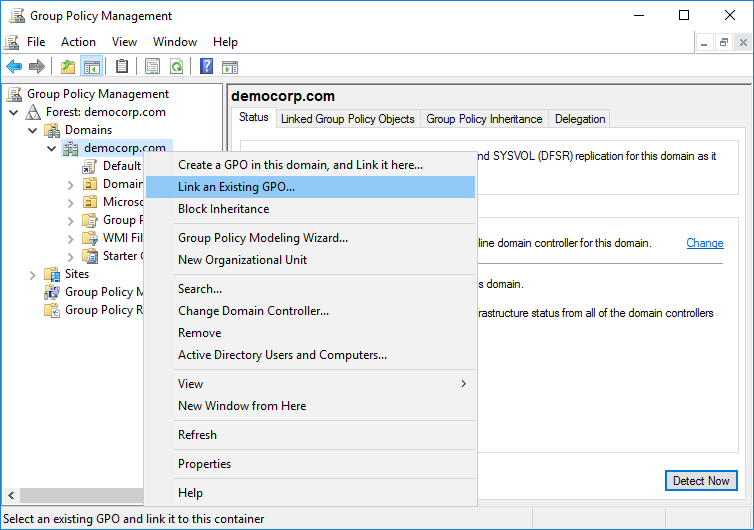Open Help via the question mark icon
The width and height of the screenshot is (754, 530).
coord(206,67)
